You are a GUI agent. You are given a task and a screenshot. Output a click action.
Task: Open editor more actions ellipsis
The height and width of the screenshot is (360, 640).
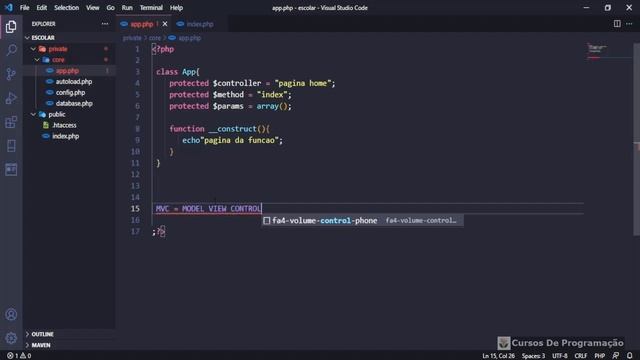(x=629, y=24)
